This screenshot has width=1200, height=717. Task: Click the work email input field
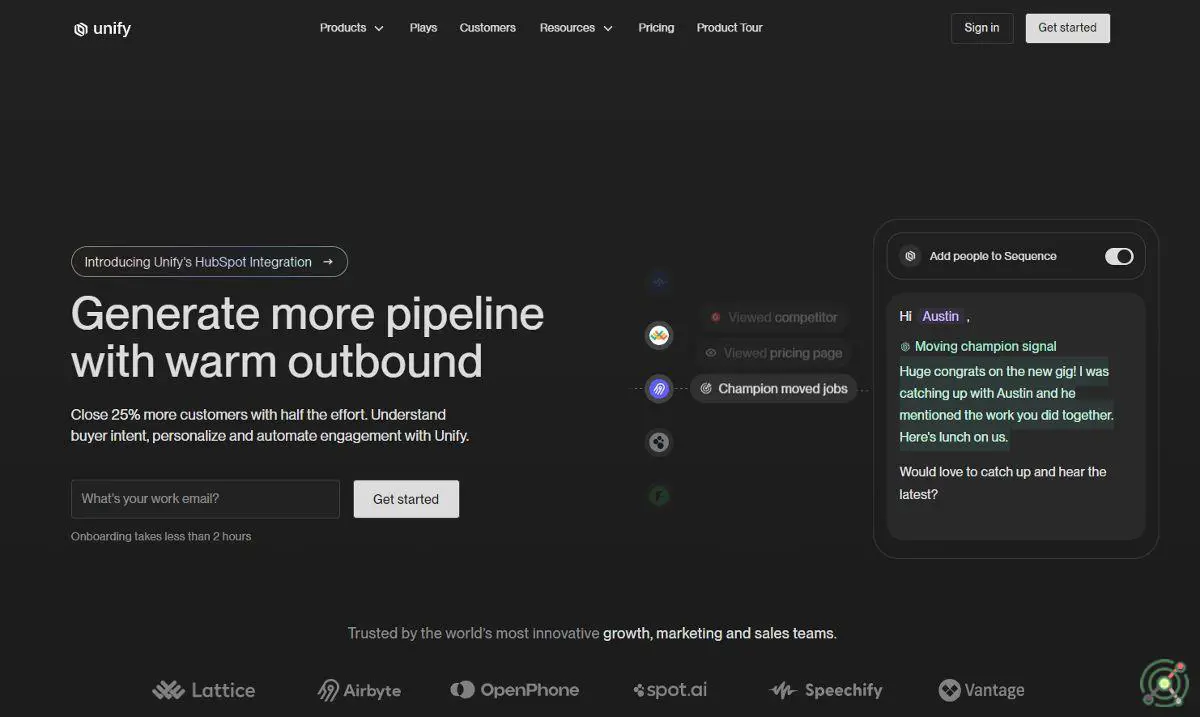[205, 499]
